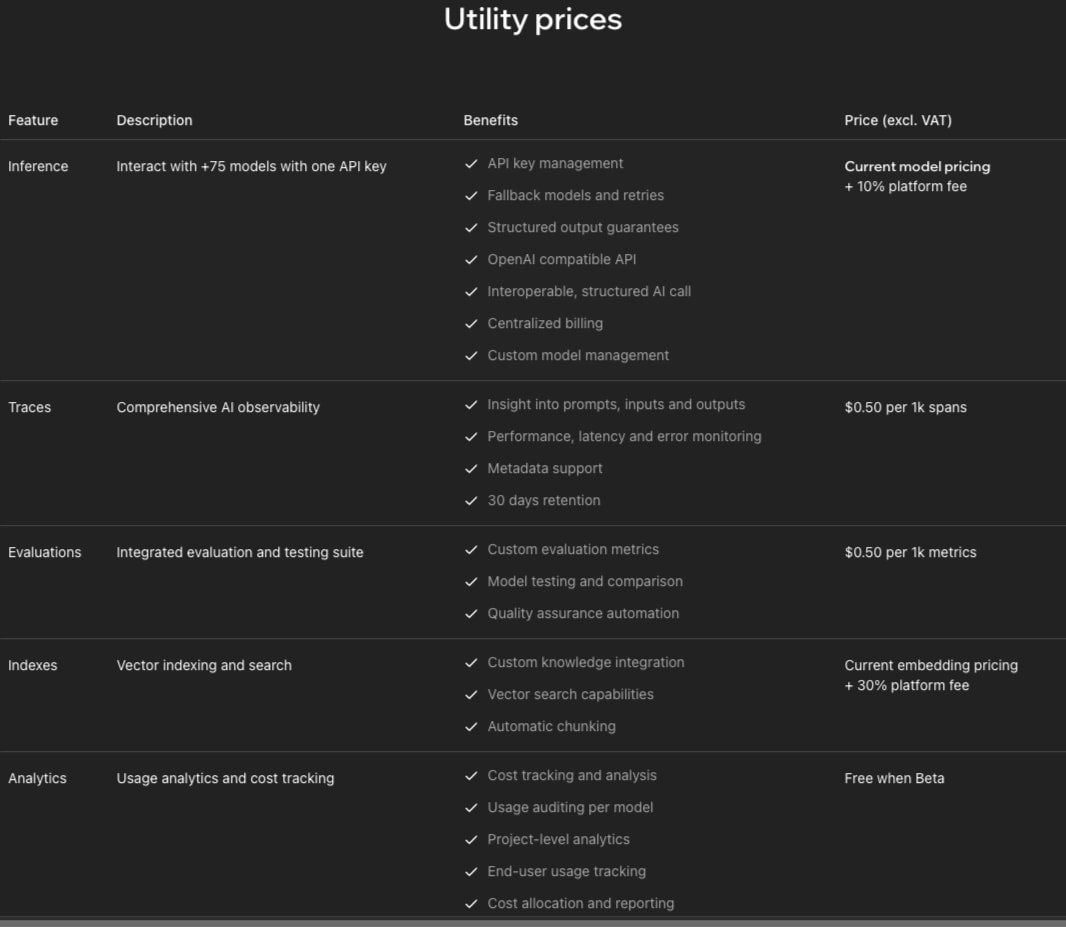This screenshot has width=1066, height=927.
Task: Click the Utility prices heading
Action: point(533,19)
